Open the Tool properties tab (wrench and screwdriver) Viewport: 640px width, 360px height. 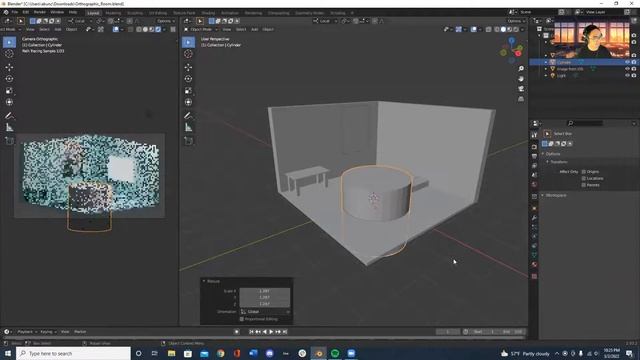click(534, 135)
